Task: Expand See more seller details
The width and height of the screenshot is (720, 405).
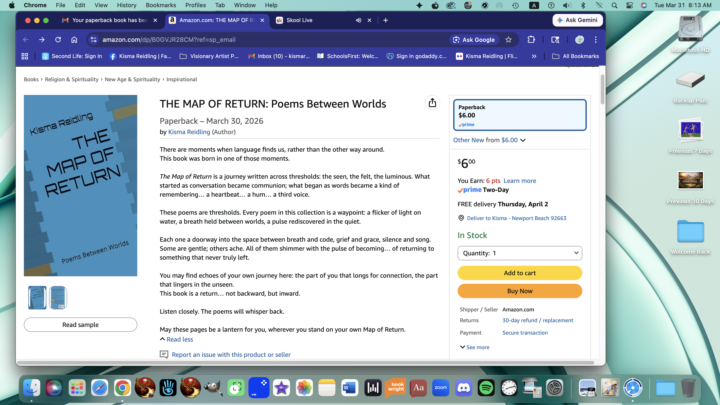Action: [x=474, y=347]
